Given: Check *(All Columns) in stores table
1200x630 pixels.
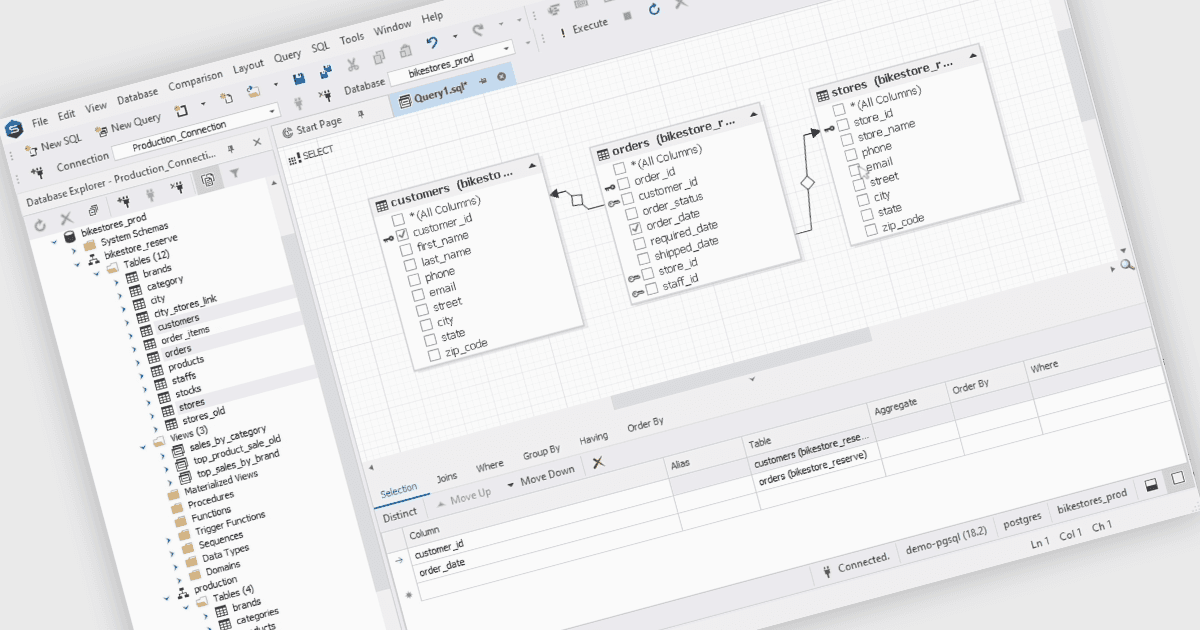Looking at the screenshot, I should point(839,109).
